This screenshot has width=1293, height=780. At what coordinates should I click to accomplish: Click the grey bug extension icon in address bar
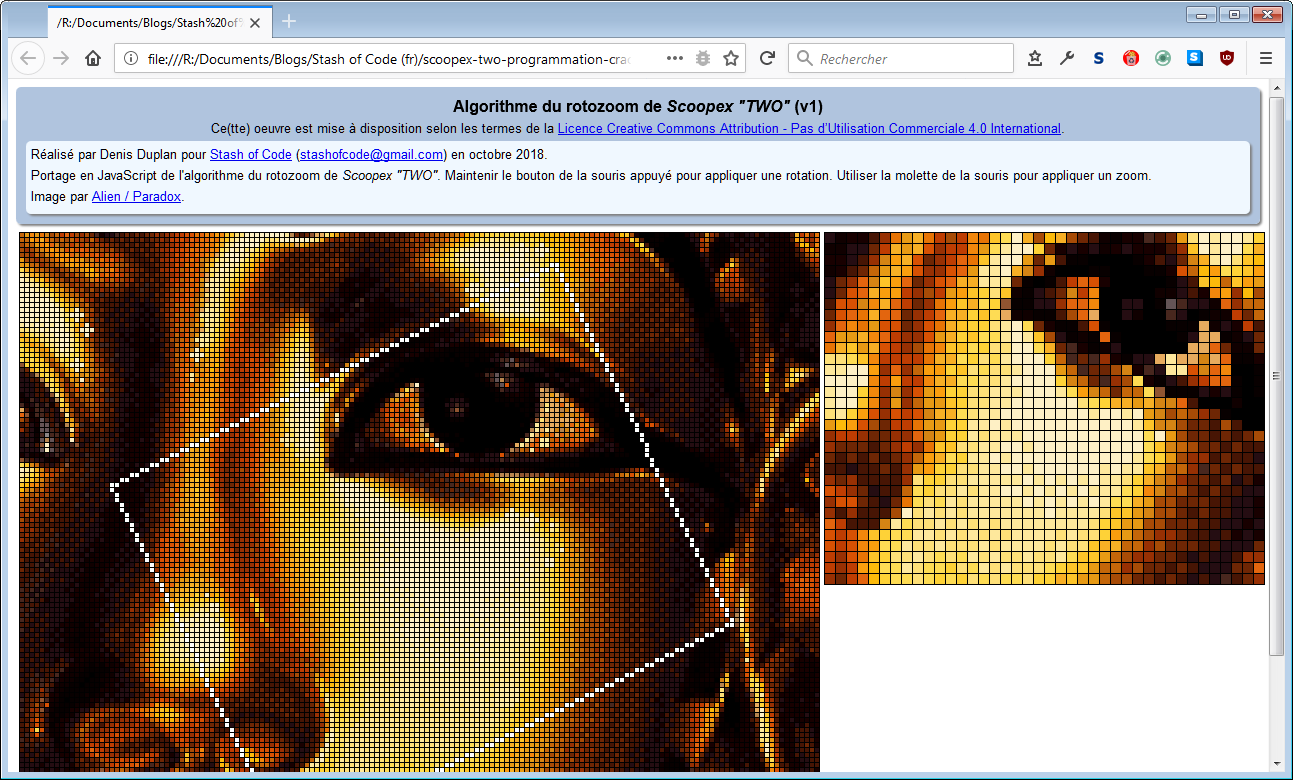coord(703,58)
